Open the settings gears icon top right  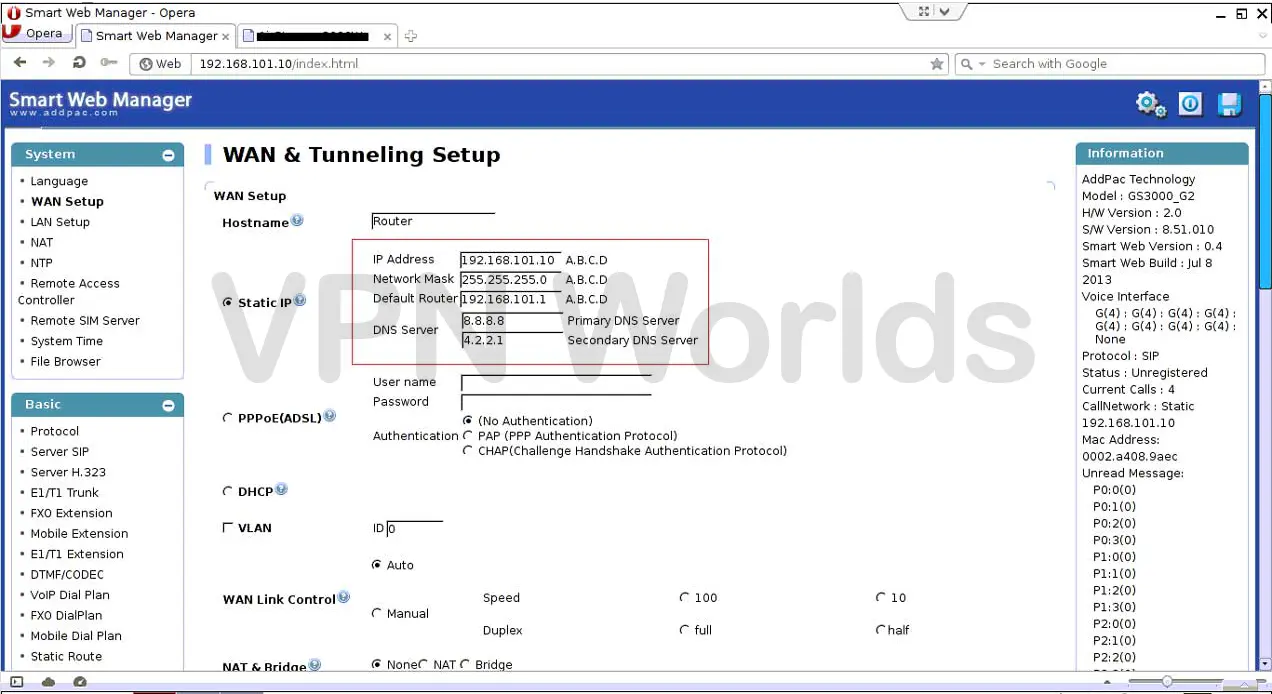(x=1150, y=103)
